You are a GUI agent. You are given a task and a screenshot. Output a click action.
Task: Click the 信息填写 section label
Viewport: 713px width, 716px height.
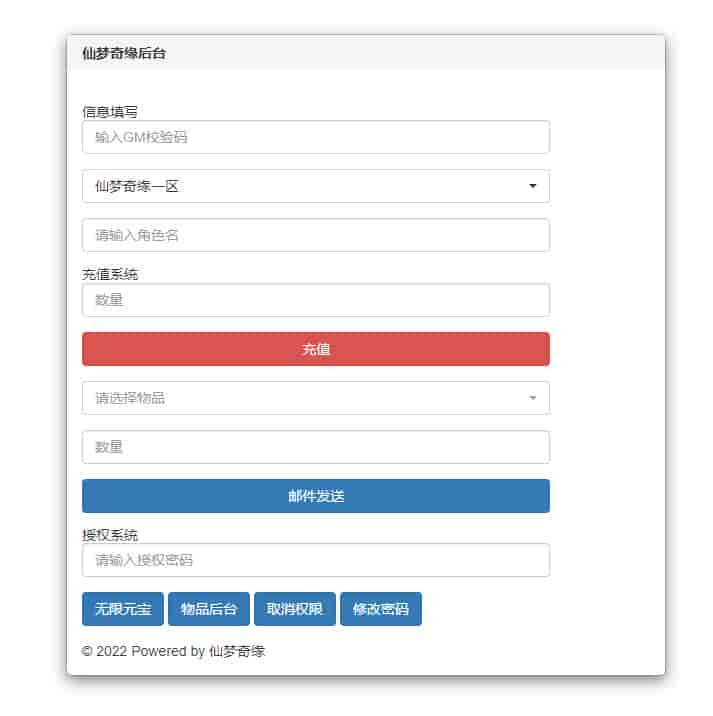click(110, 112)
